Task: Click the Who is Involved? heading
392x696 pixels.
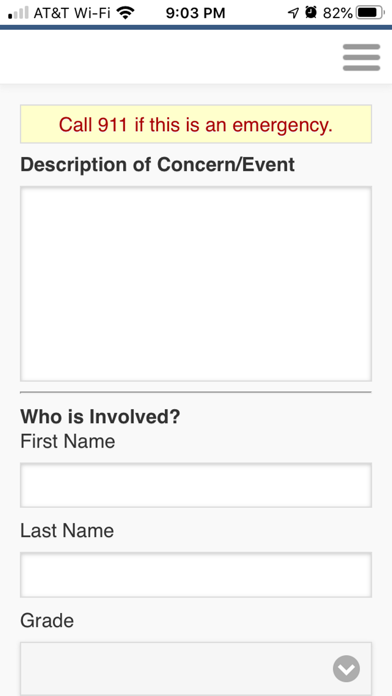Action: (100, 417)
